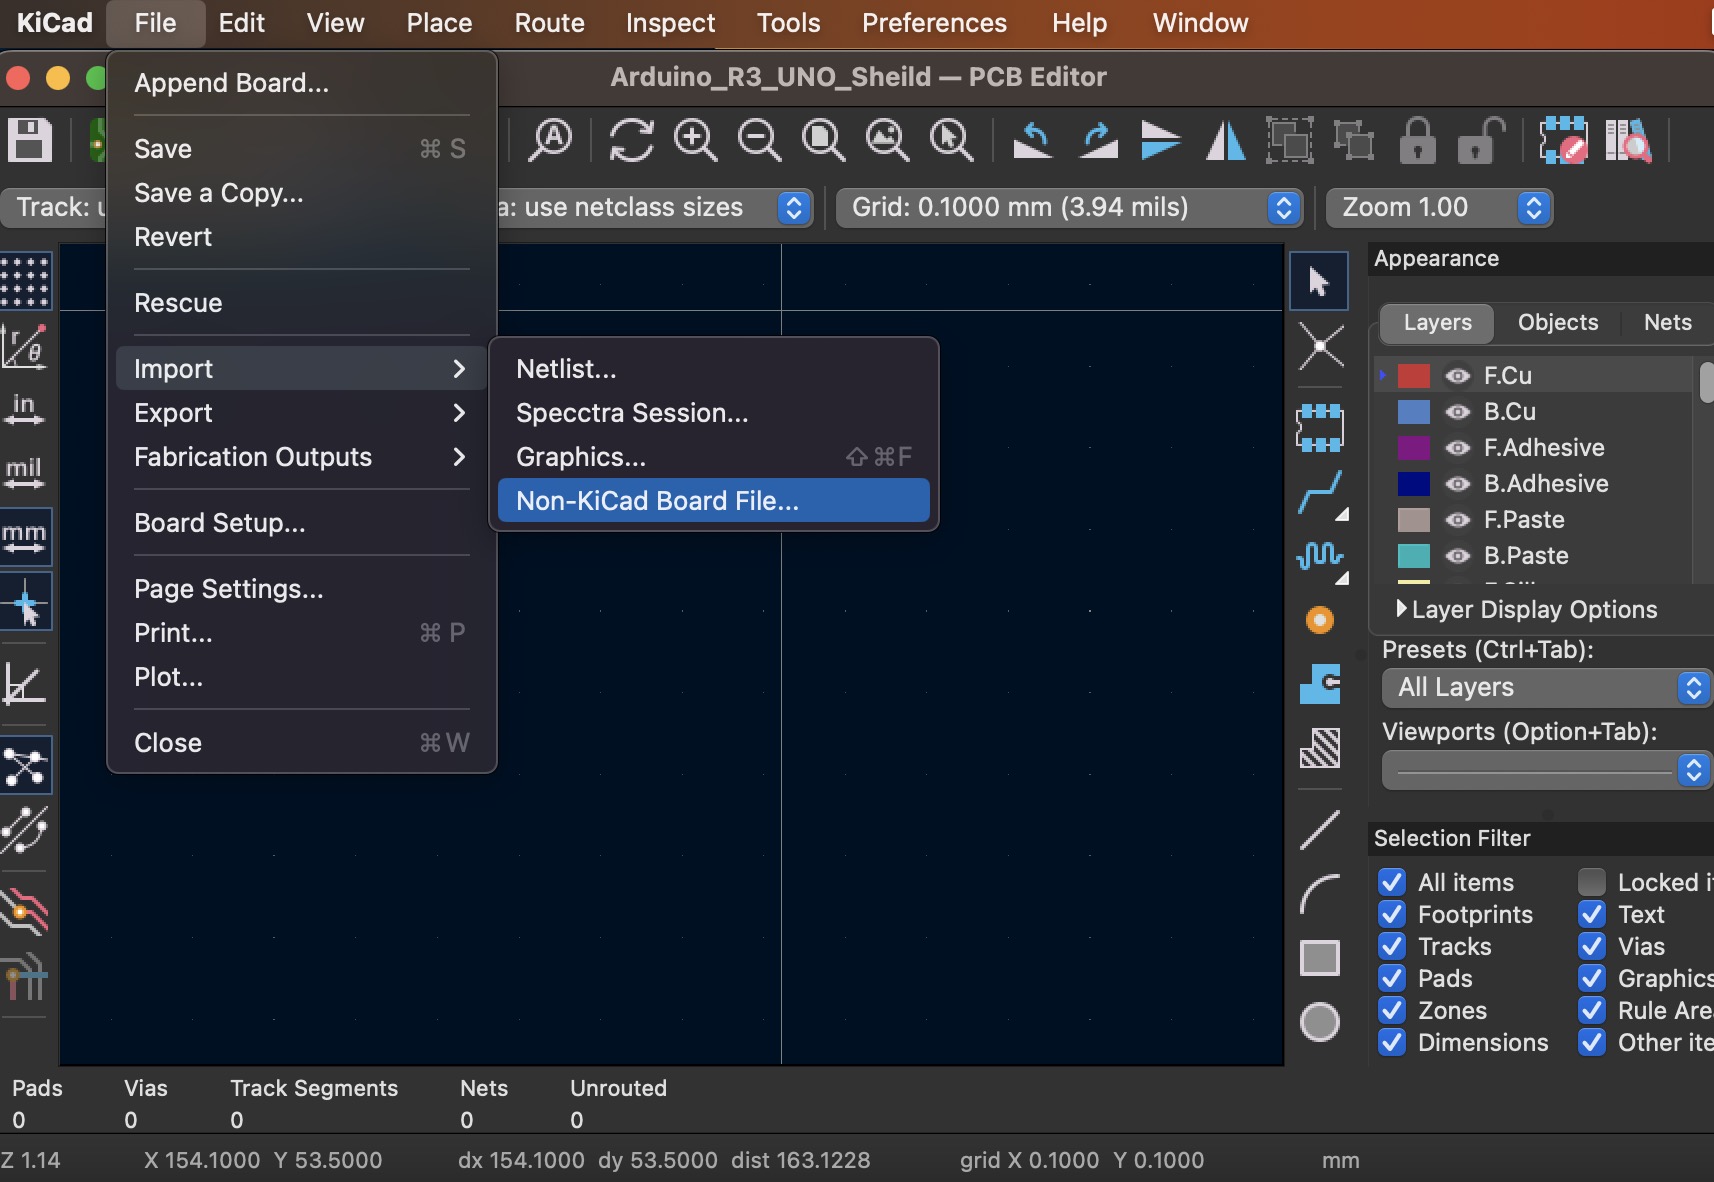Expand the Export submenu
The image size is (1714, 1182).
301,413
